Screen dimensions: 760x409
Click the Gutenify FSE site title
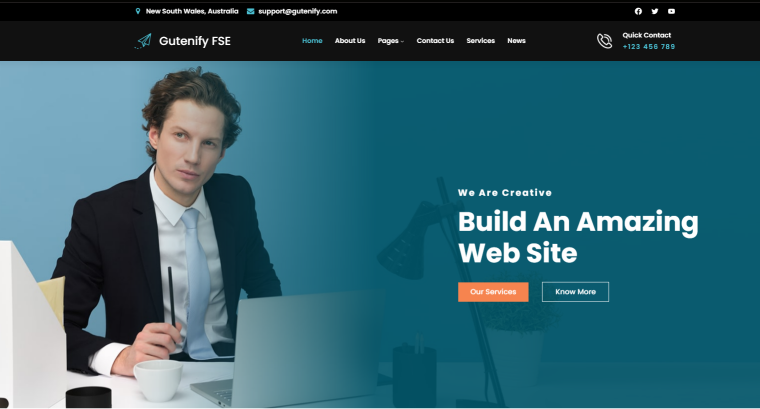[195, 41]
